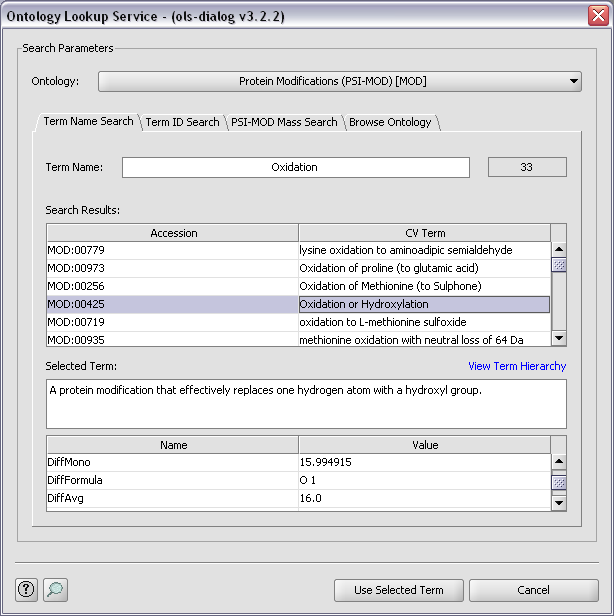Click the help question mark icon

pyautogui.click(x=27, y=589)
